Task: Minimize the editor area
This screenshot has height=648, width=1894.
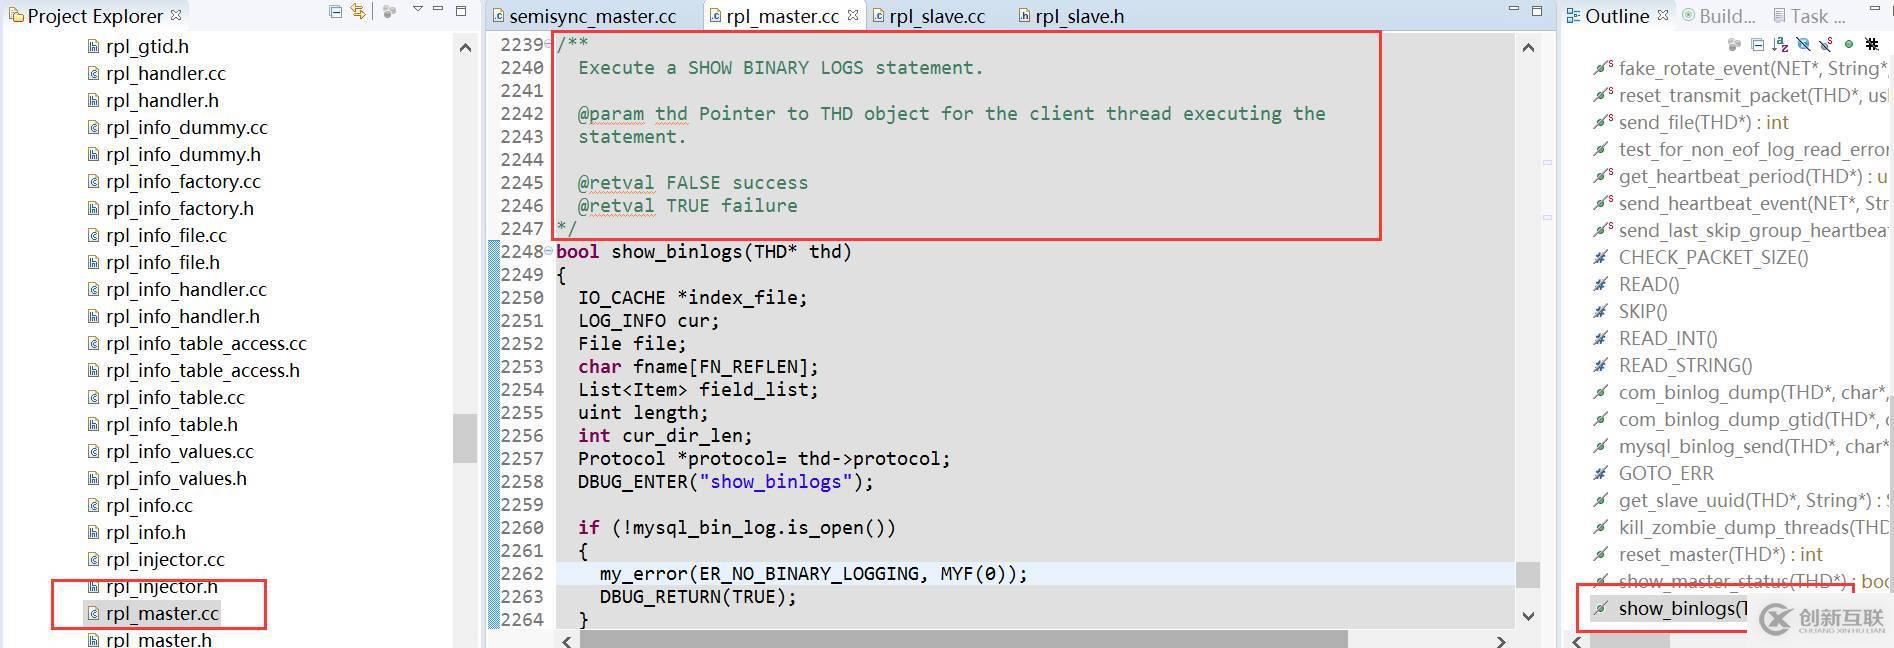Action: 1512,10
